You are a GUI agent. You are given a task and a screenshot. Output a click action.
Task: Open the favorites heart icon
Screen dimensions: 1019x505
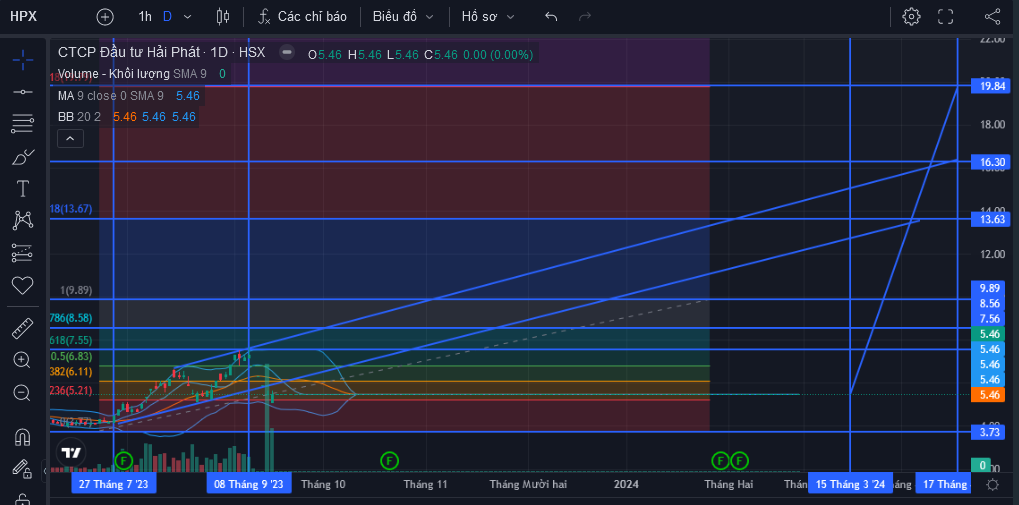click(x=23, y=285)
